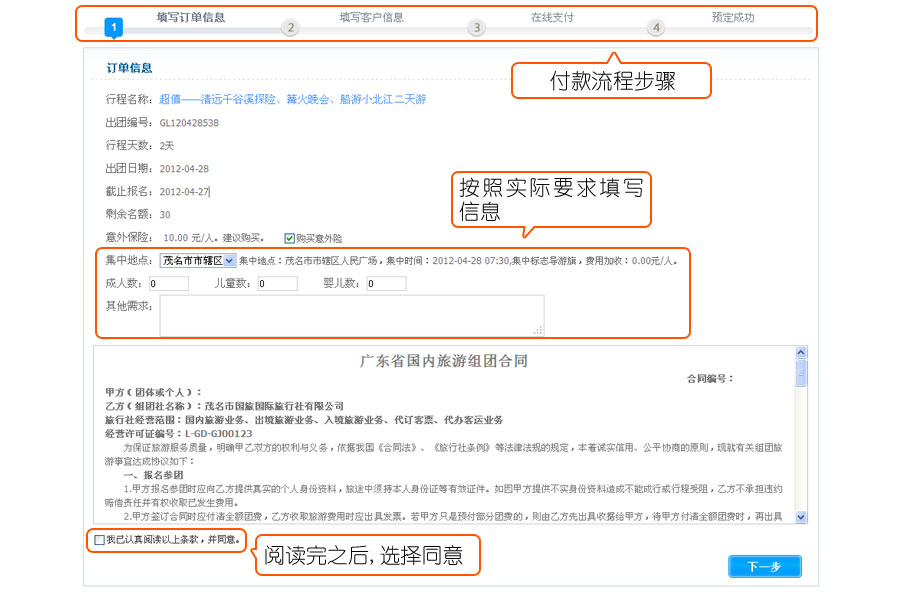Select the 填写订单信息 step tab
The height and width of the screenshot is (594, 898).
point(191,17)
